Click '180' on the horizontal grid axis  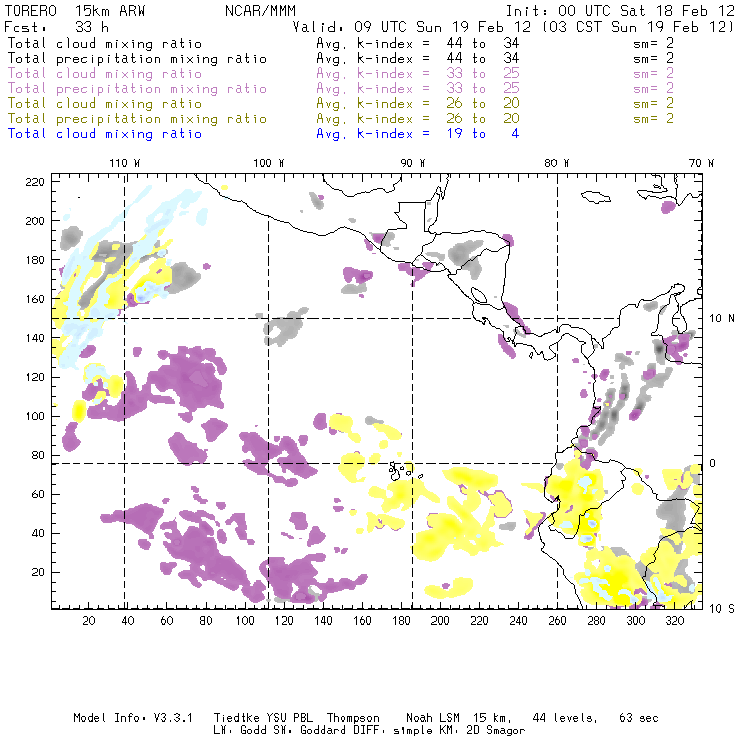[401, 621]
